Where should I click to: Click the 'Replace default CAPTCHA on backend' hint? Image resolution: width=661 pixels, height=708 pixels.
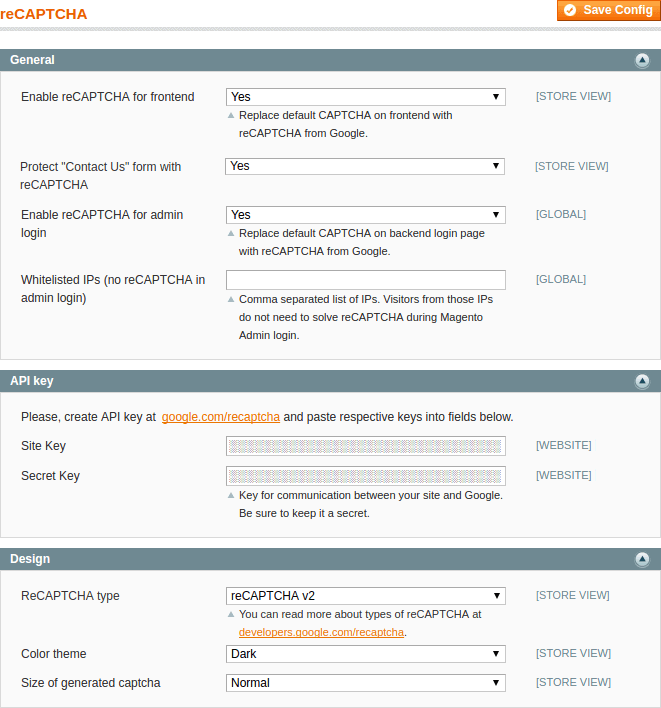point(362,242)
